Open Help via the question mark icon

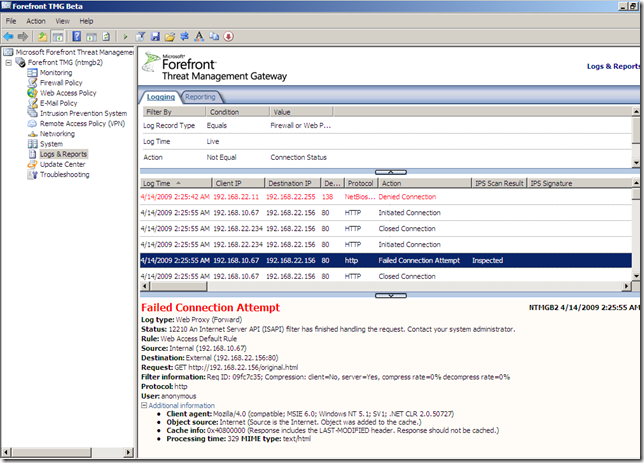click(77, 37)
